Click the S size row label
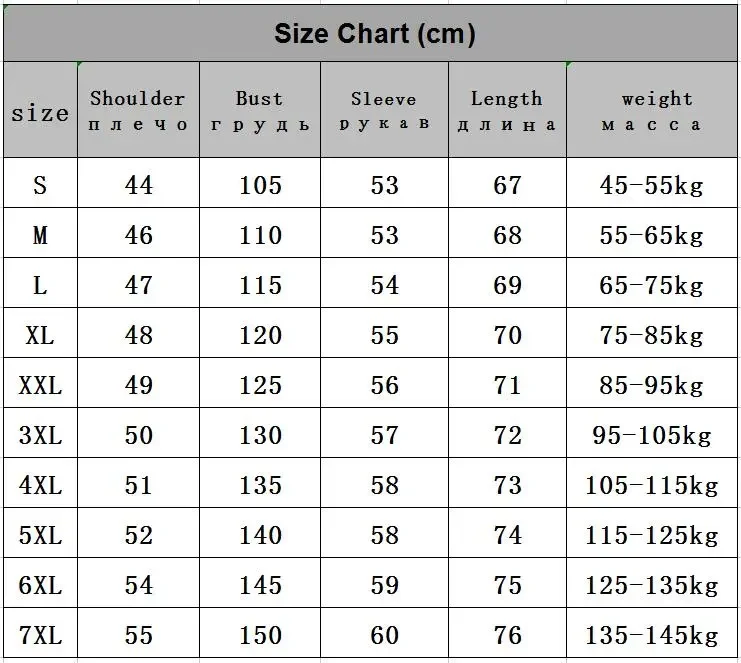The image size is (741, 663). (40, 185)
